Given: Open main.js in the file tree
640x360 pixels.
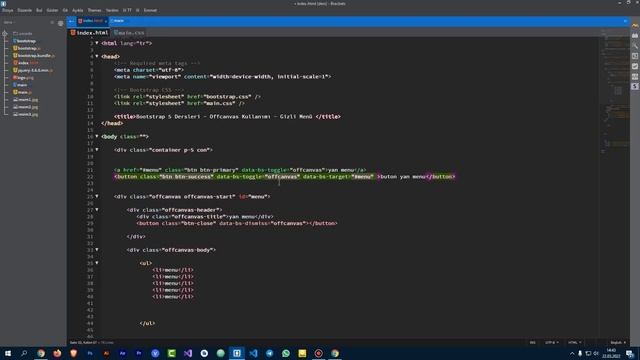Looking at the screenshot, I should [x=22, y=92].
